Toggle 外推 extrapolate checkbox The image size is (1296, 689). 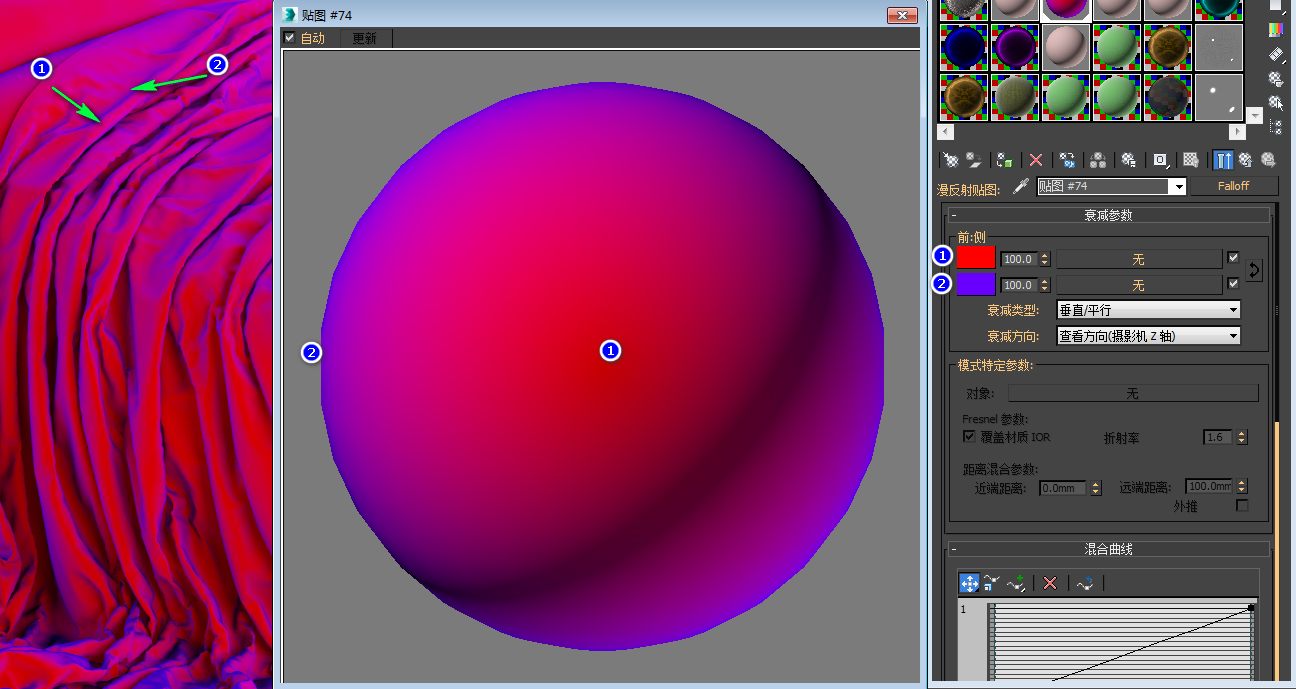point(1243,505)
